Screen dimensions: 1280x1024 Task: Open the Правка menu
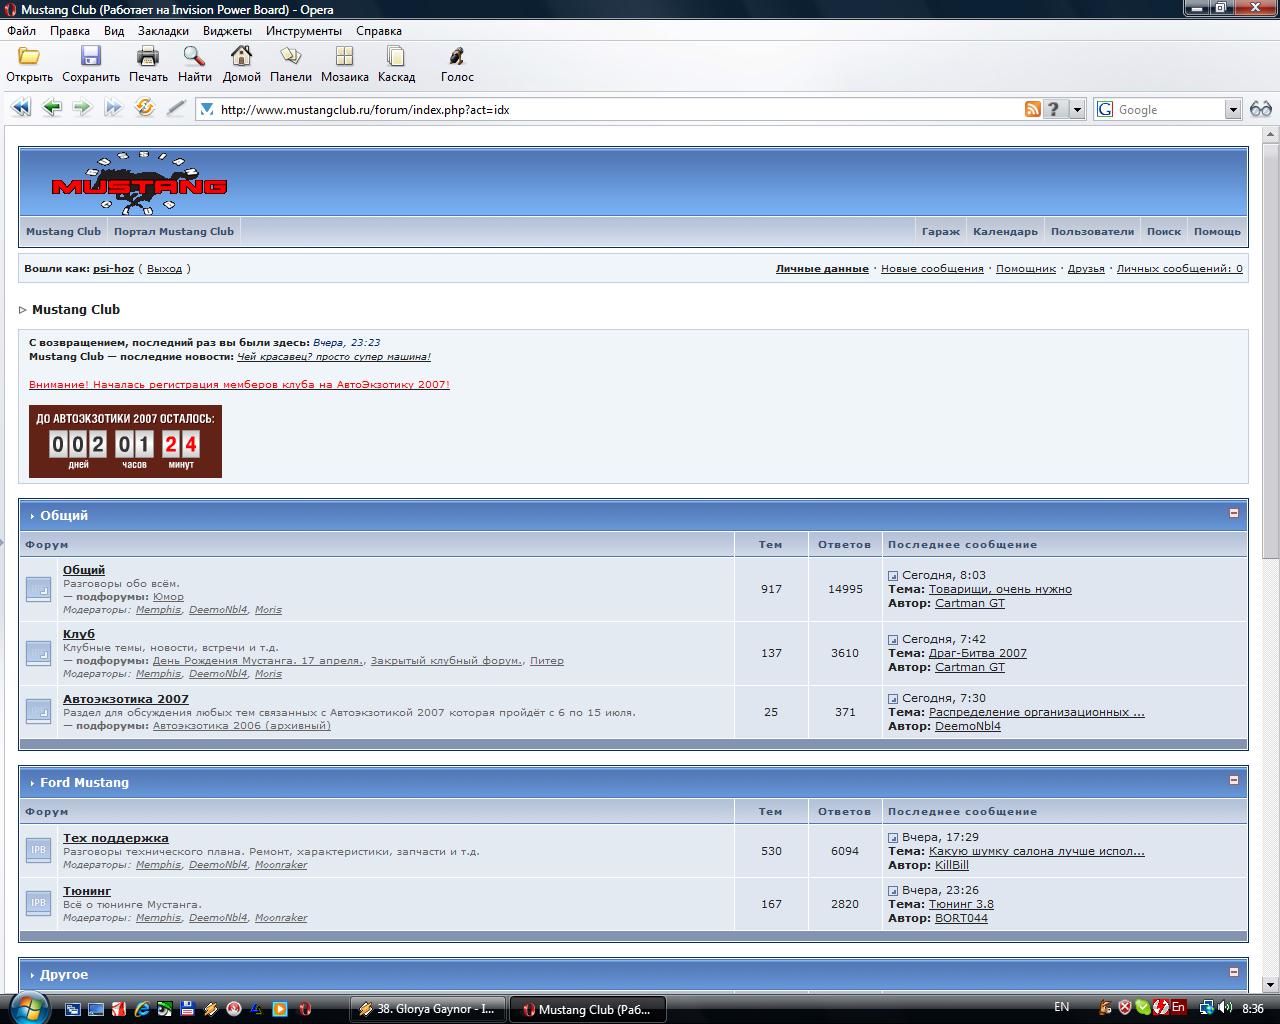[x=70, y=31]
